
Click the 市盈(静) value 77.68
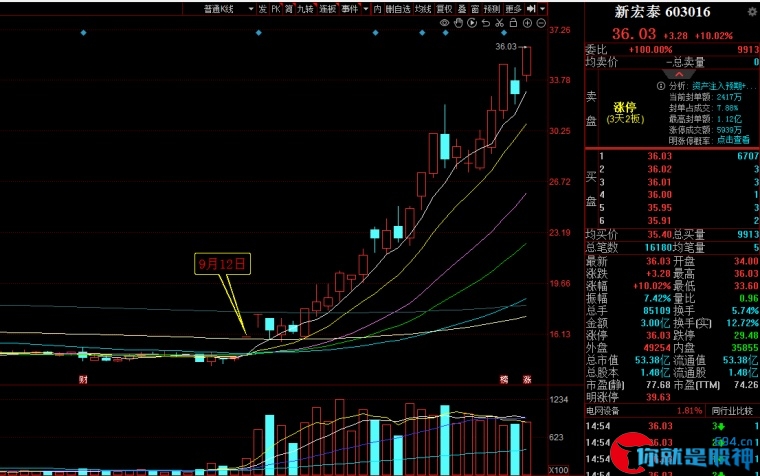658,385
